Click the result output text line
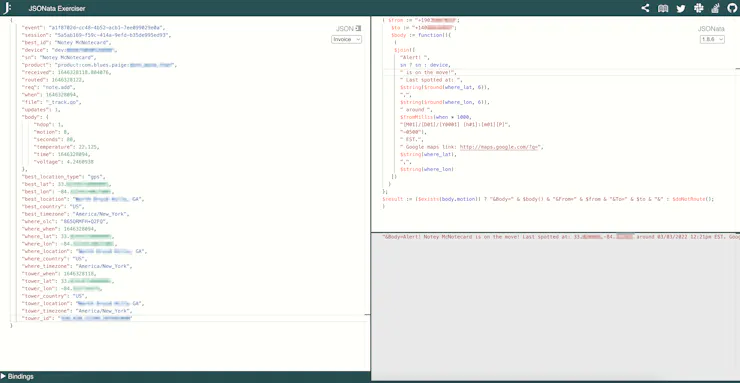Image resolution: width=740 pixels, height=383 pixels. [561, 237]
